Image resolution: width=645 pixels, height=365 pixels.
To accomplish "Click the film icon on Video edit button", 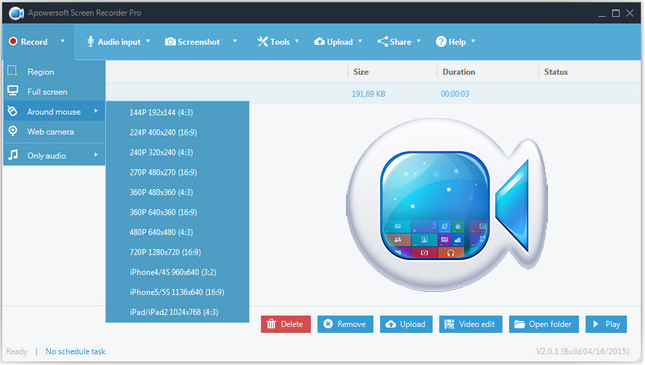I will click(449, 324).
